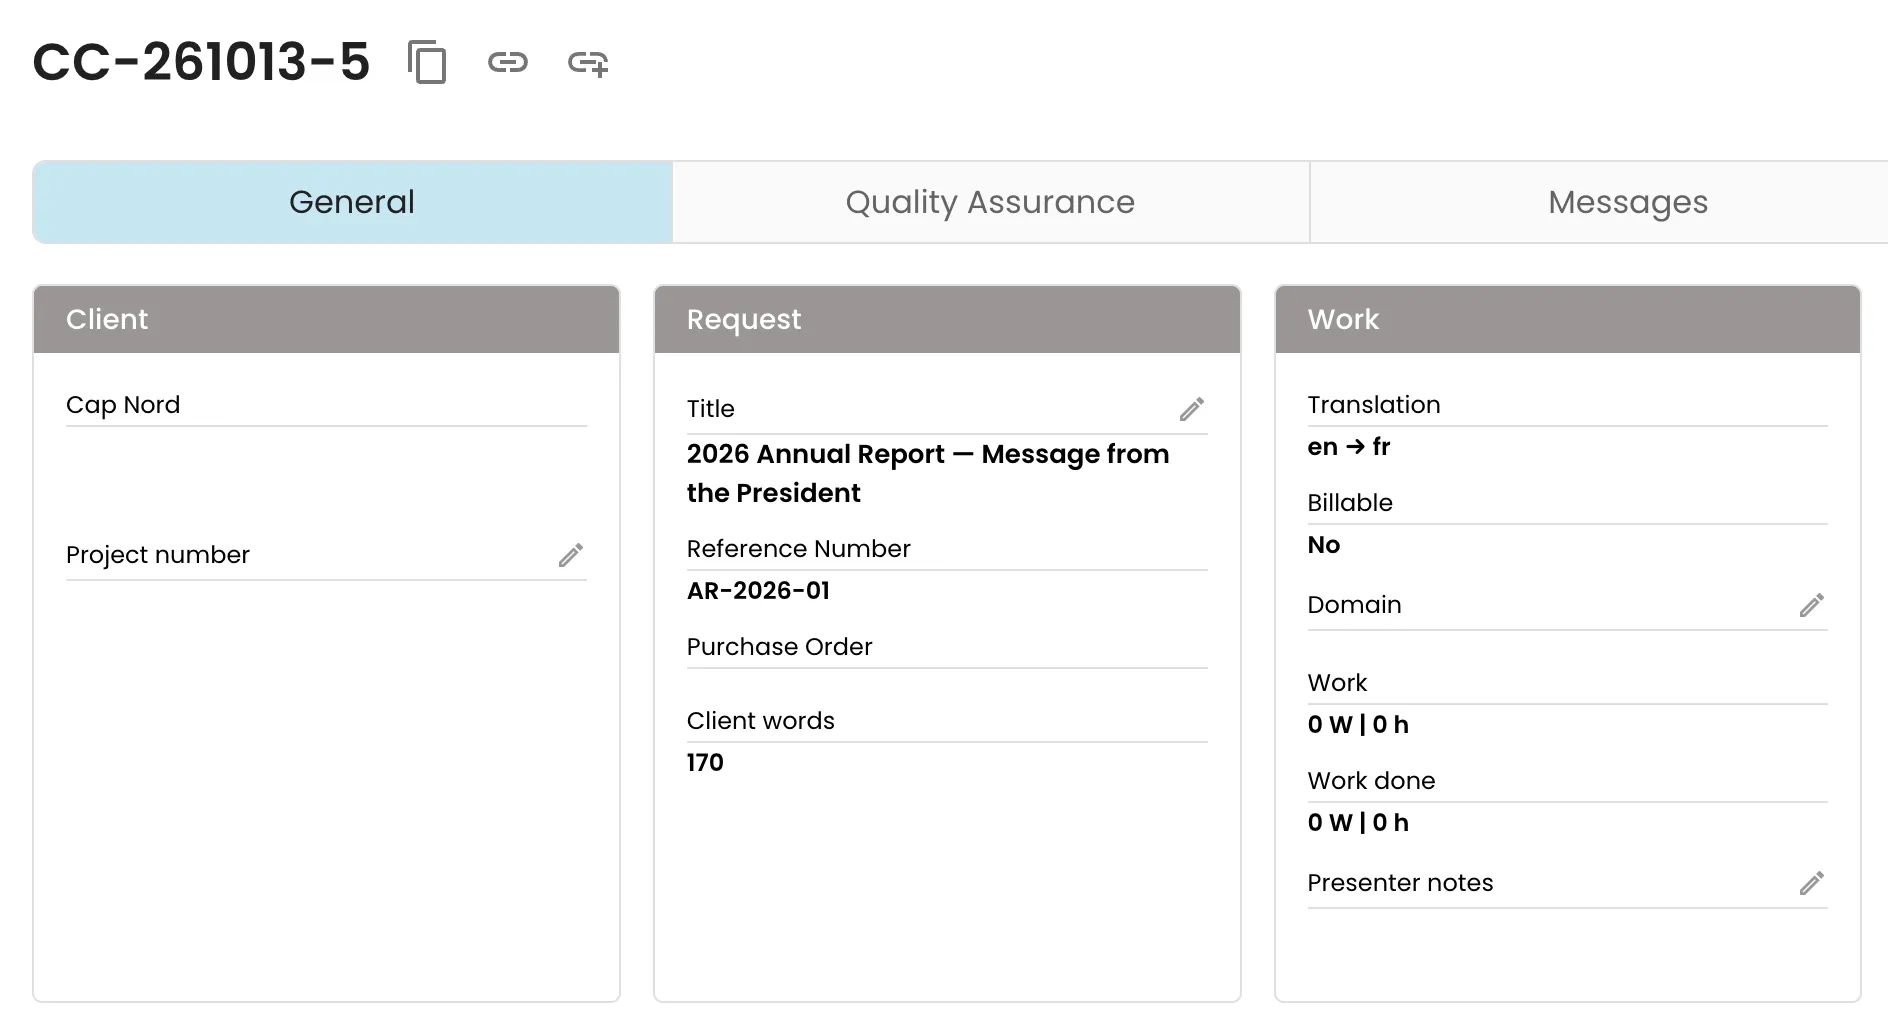The width and height of the screenshot is (1888, 1024).
Task: Open the General tab
Action: coord(352,202)
